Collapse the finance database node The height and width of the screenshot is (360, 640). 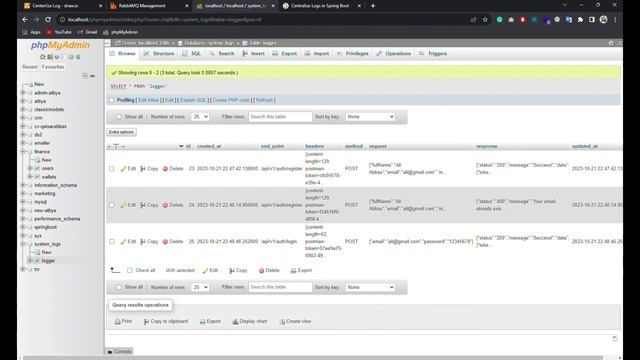(23, 151)
